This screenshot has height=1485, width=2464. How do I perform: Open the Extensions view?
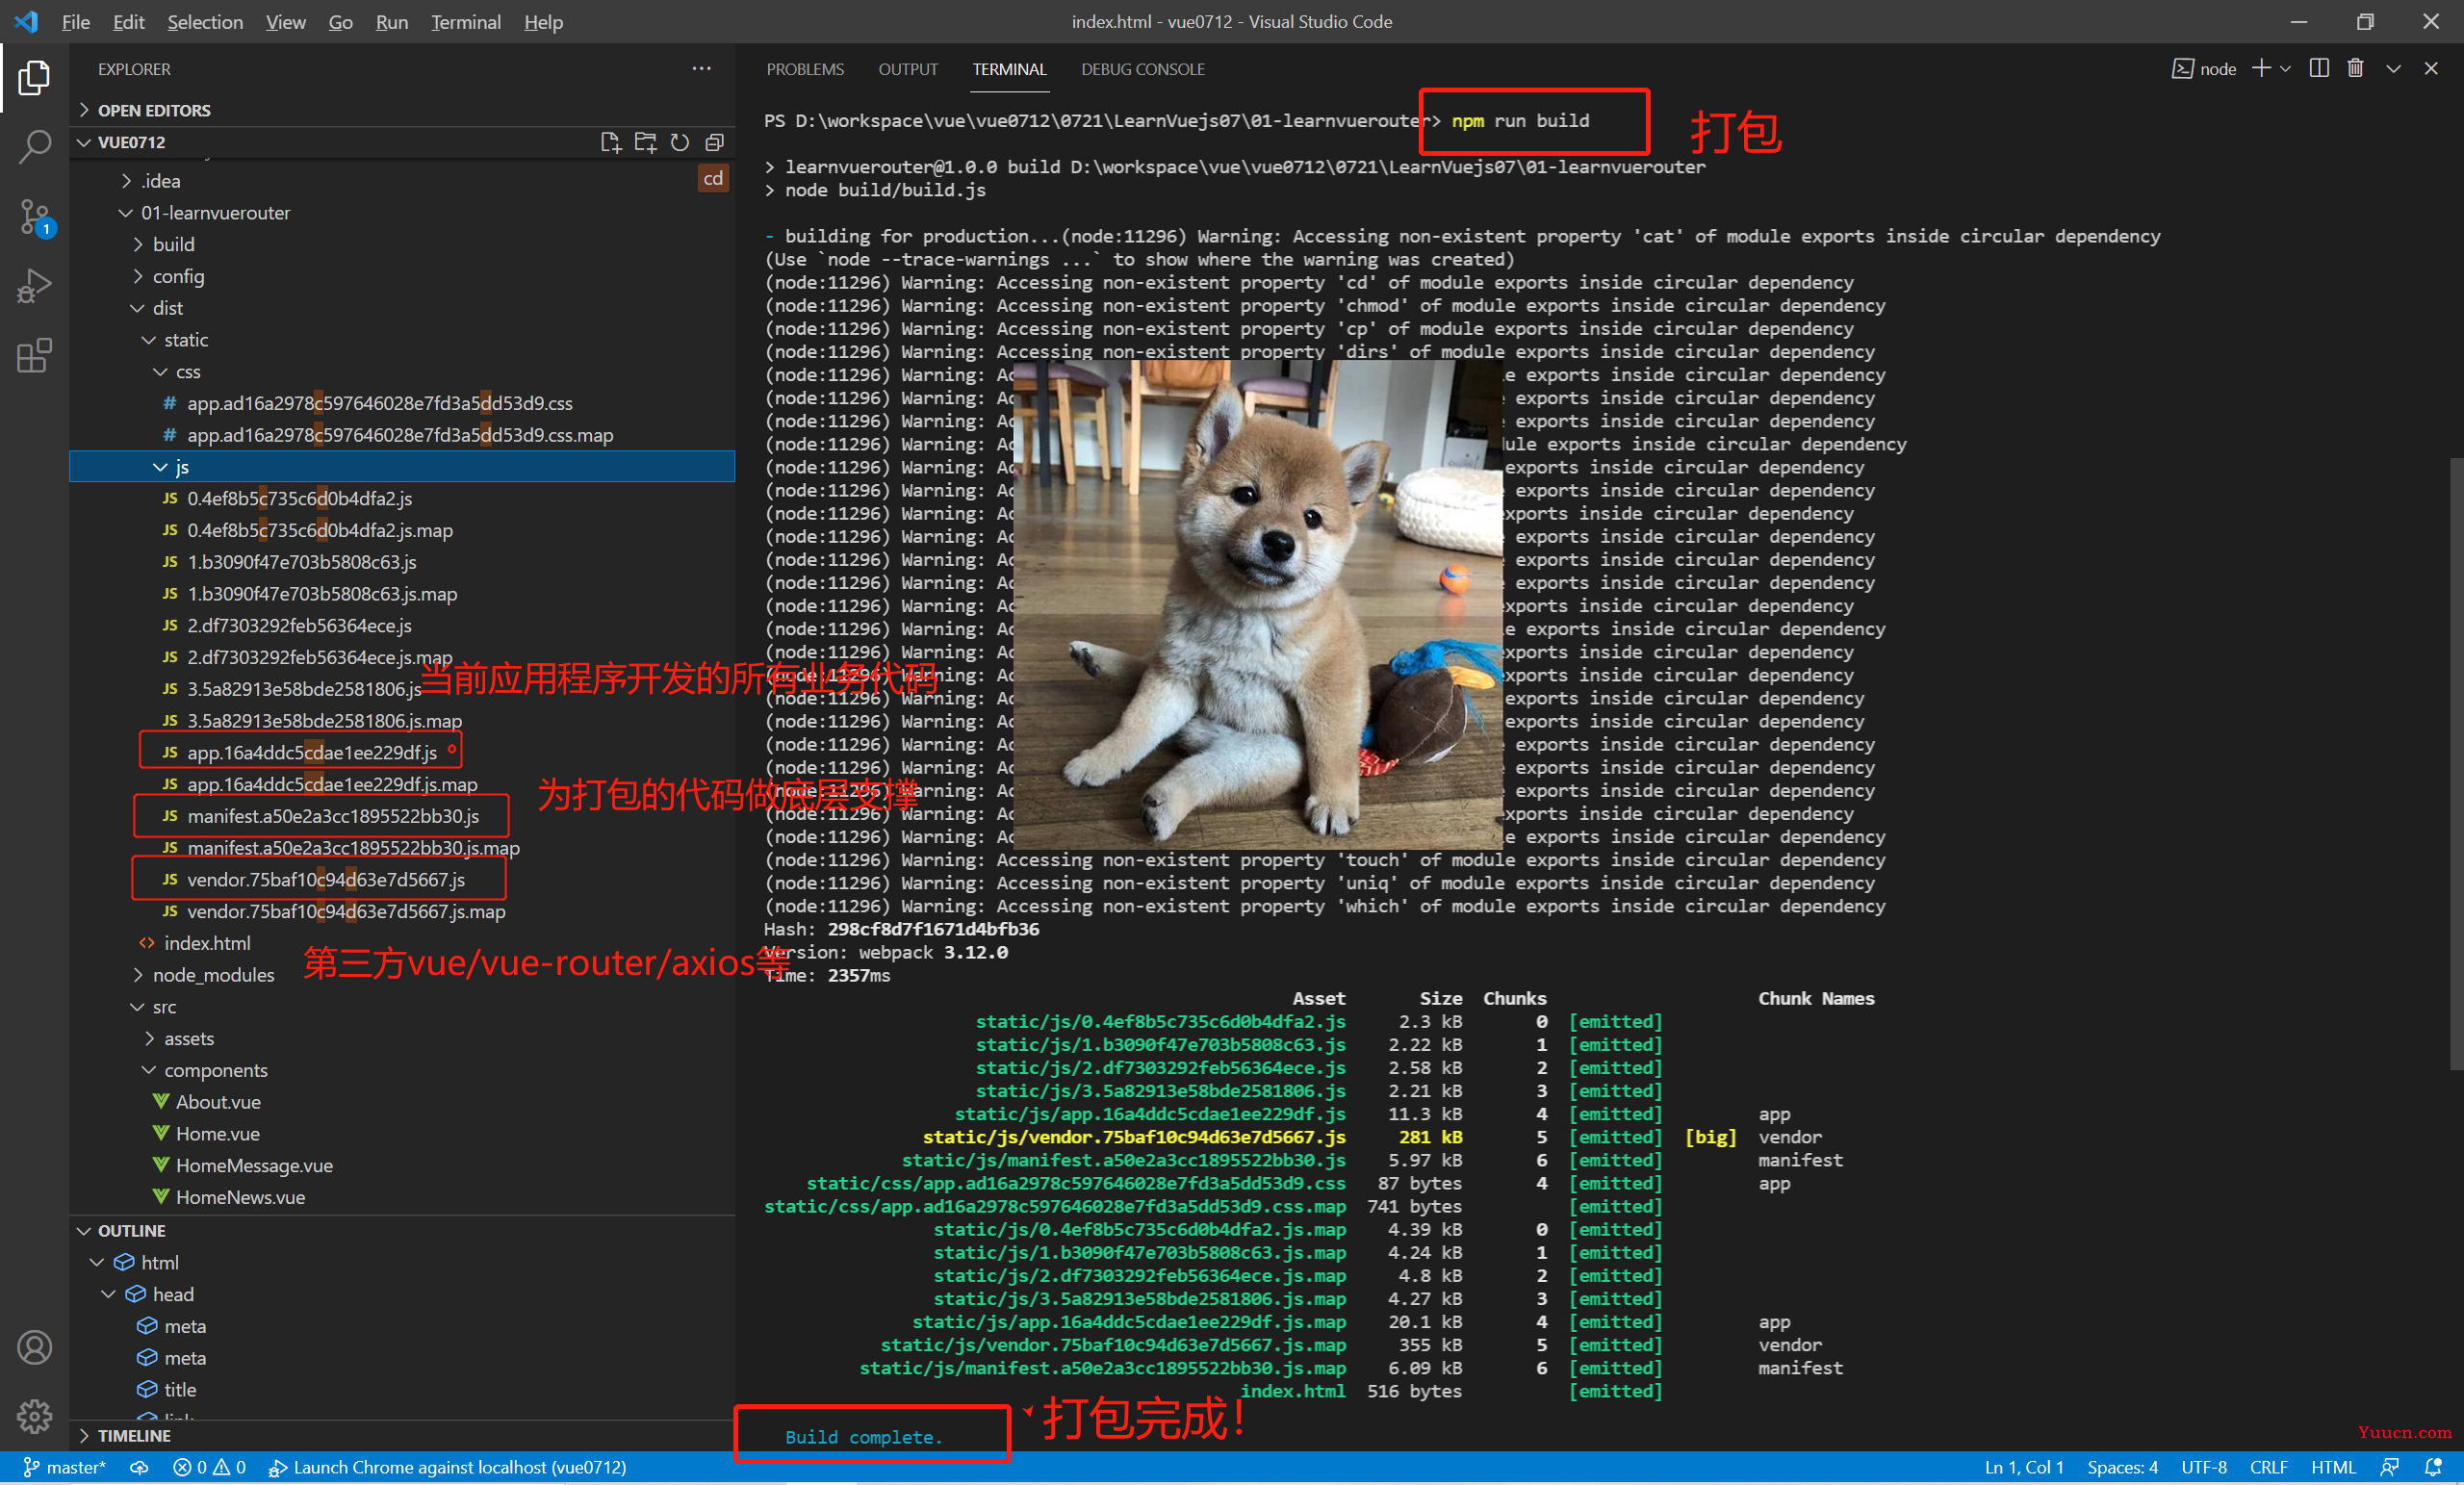34,356
